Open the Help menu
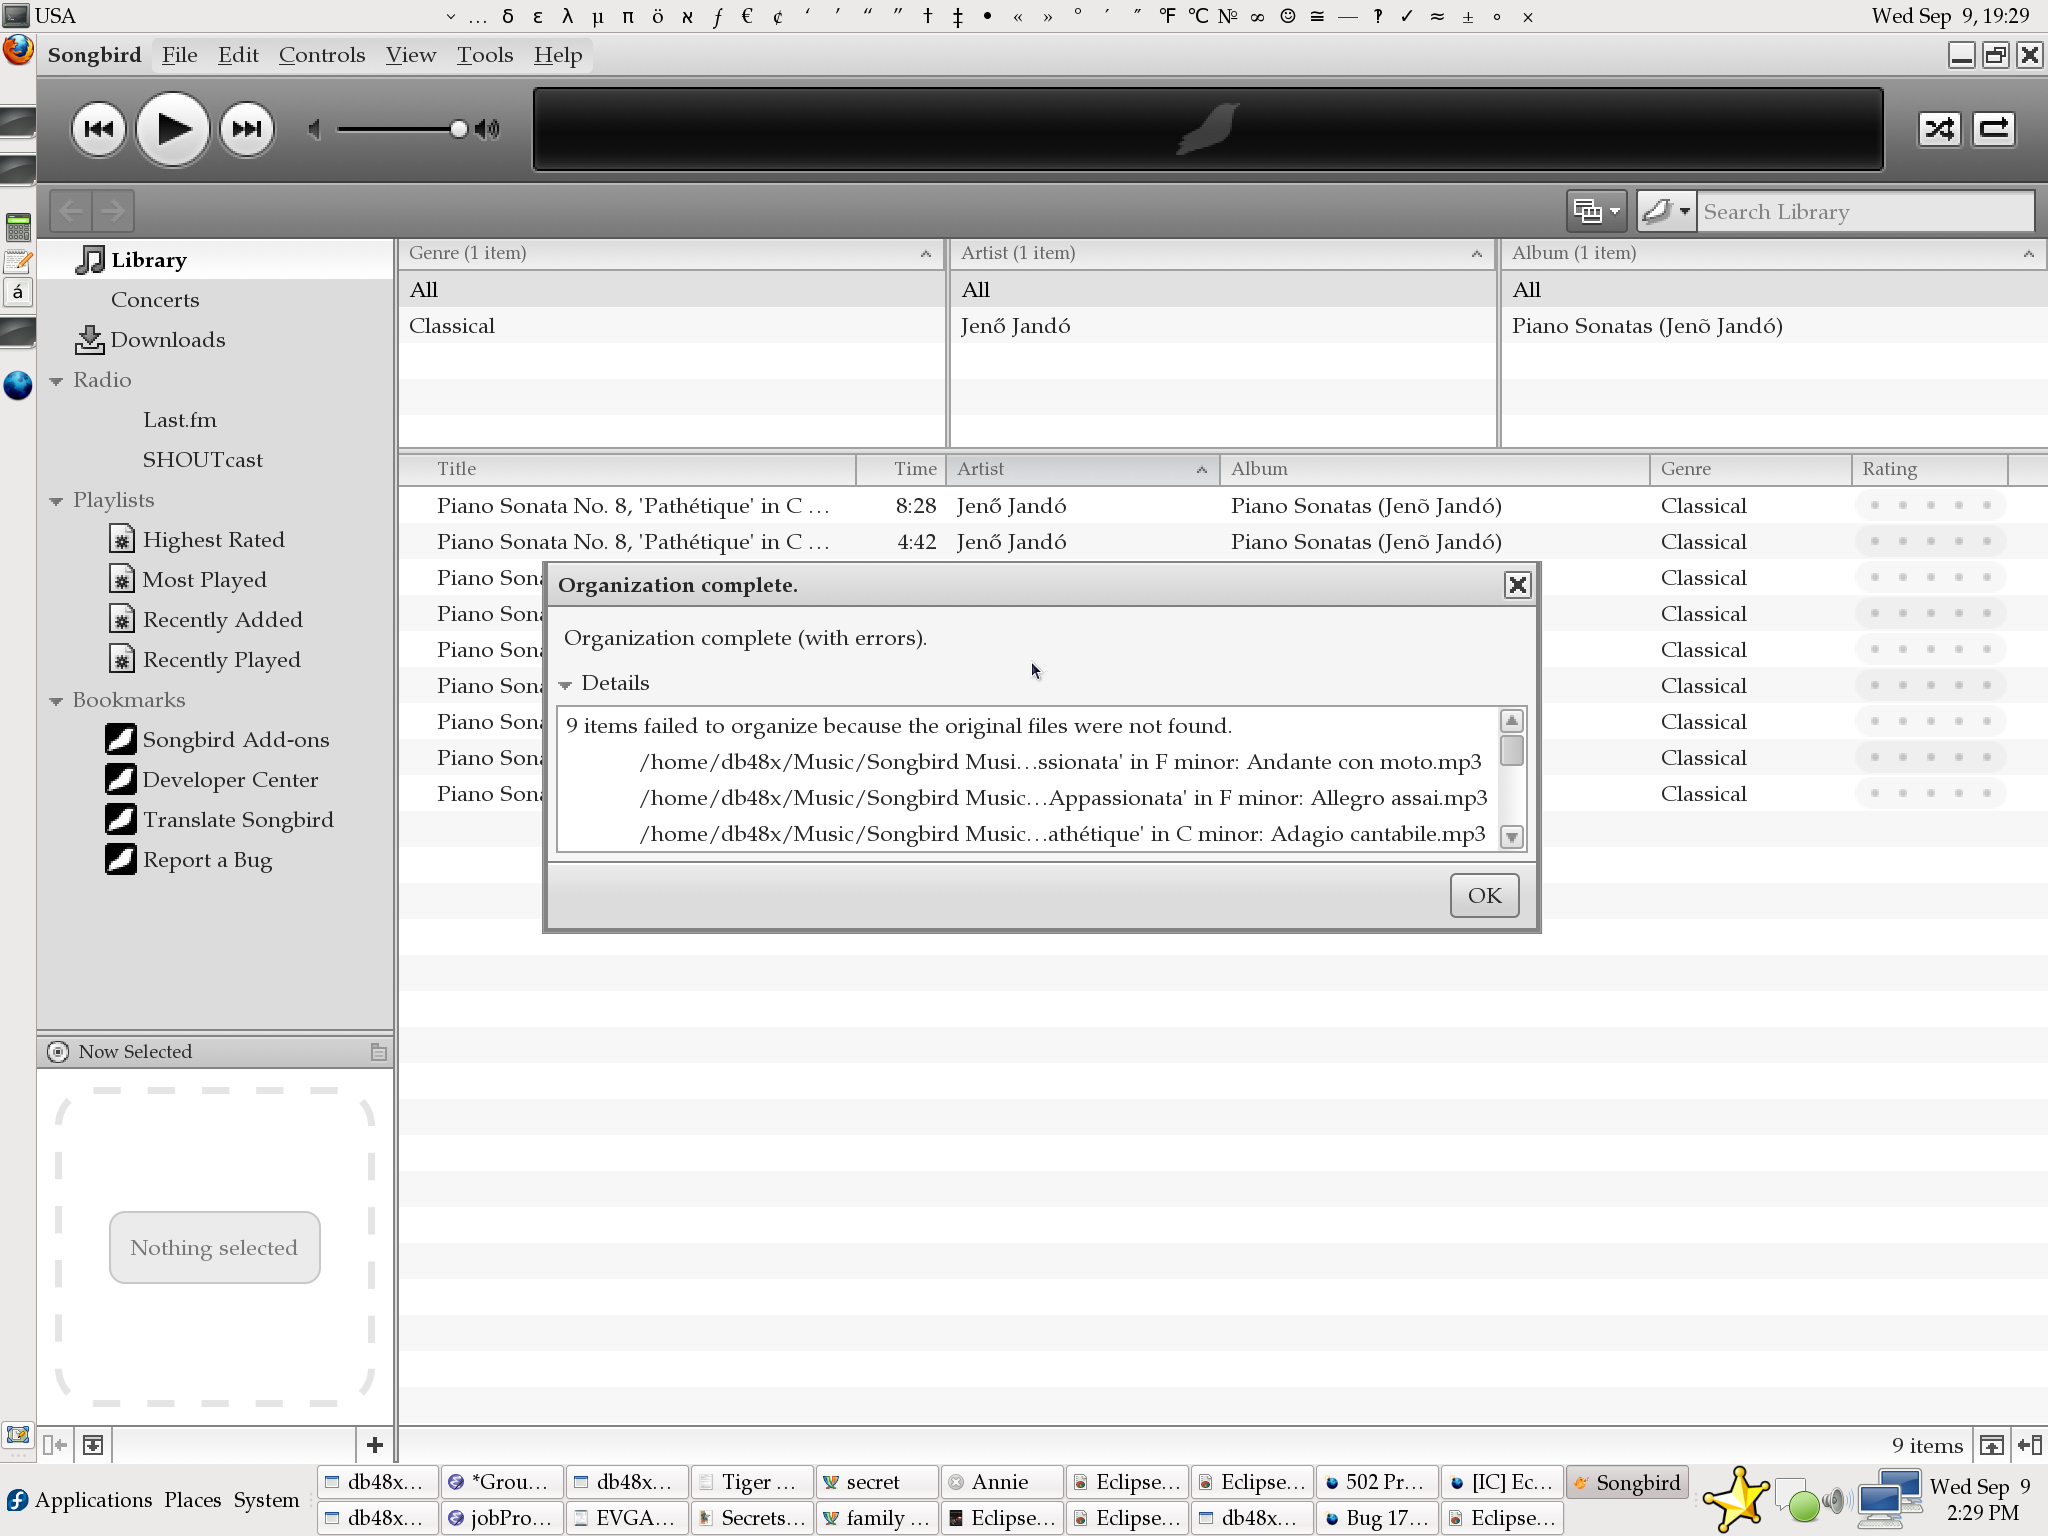 click(557, 55)
